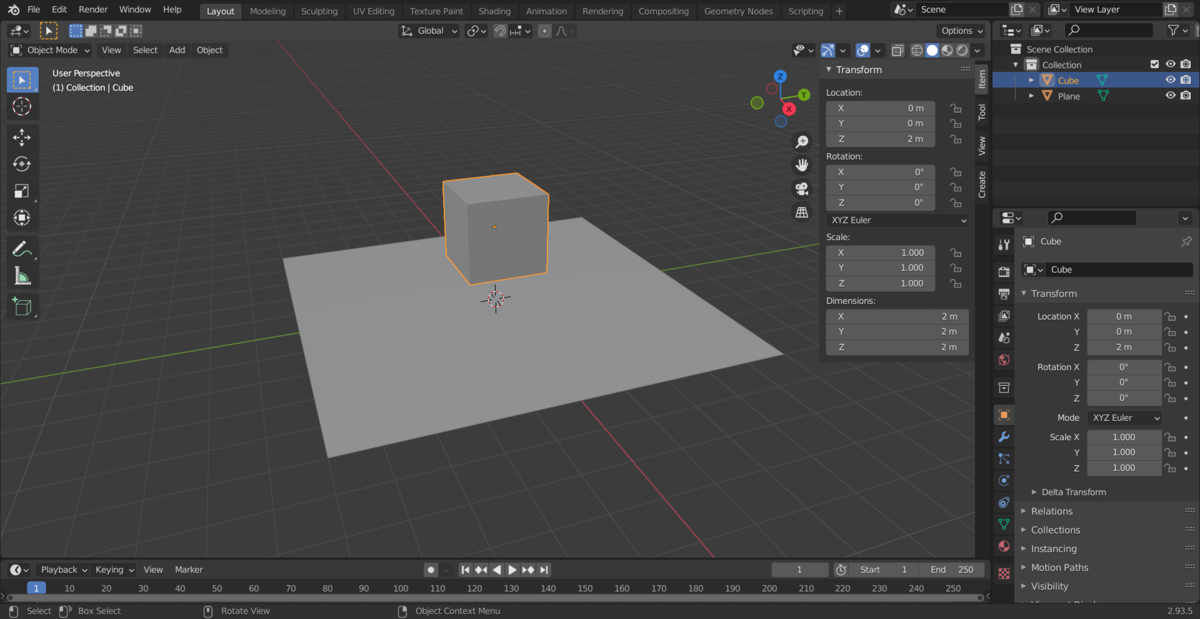Select the Rotate tool
The height and width of the screenshot is (619, 1200).
point(22,164)
